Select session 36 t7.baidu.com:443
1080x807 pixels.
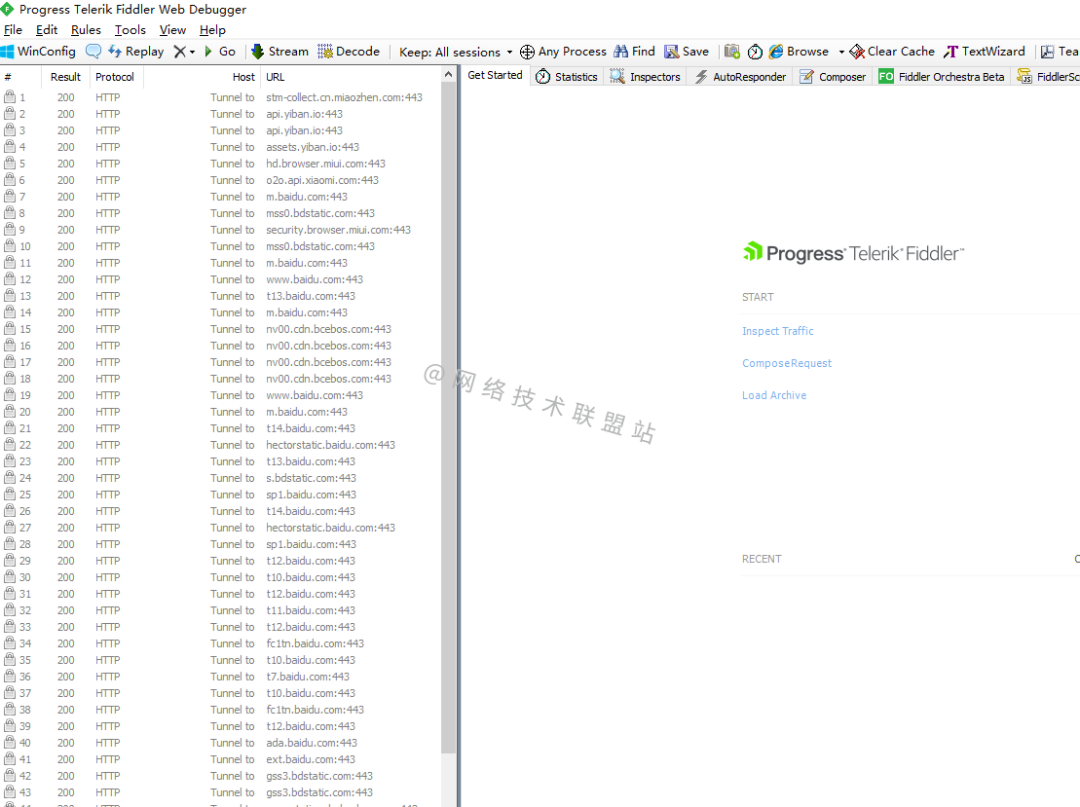pos(220,676)
